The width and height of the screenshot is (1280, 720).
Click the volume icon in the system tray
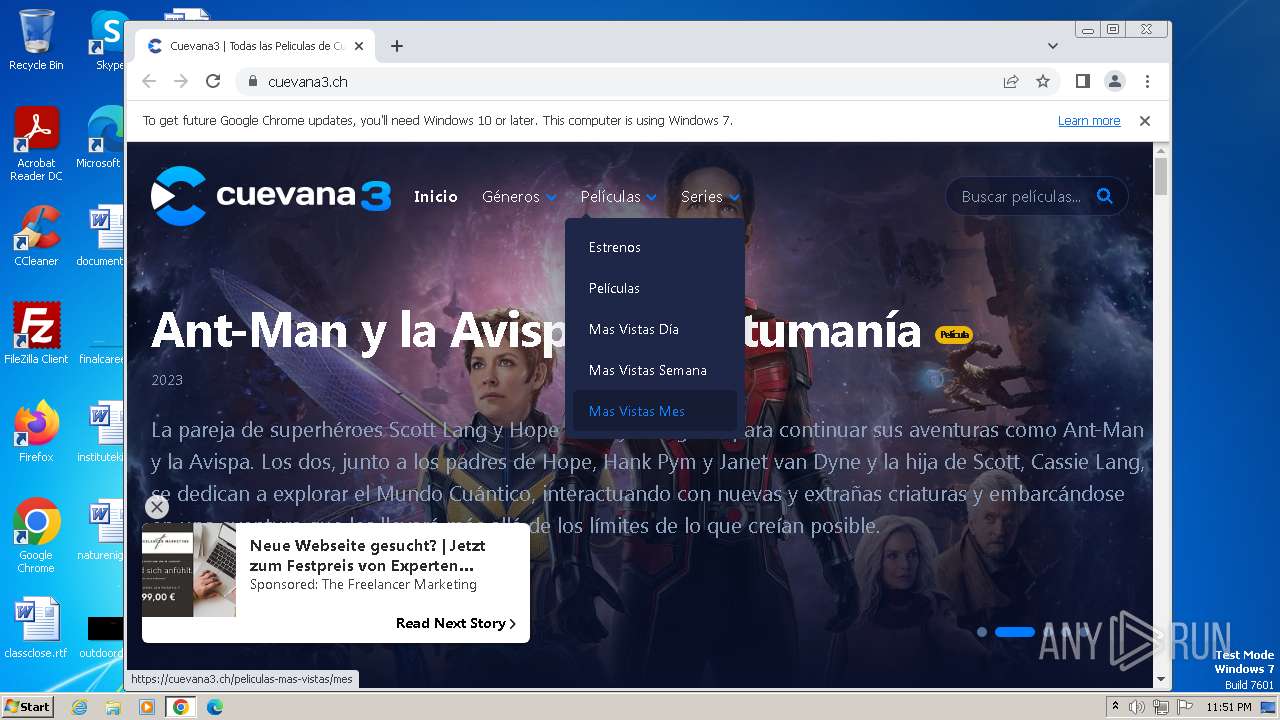pyautogui.click(x=1137, y=707)
